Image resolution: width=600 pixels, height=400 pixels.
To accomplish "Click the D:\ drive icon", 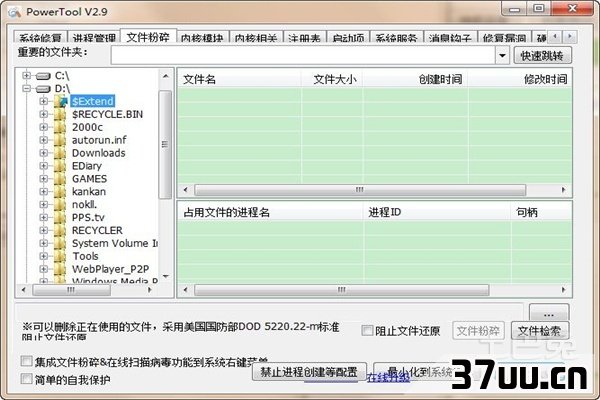I will pos(43,89).
